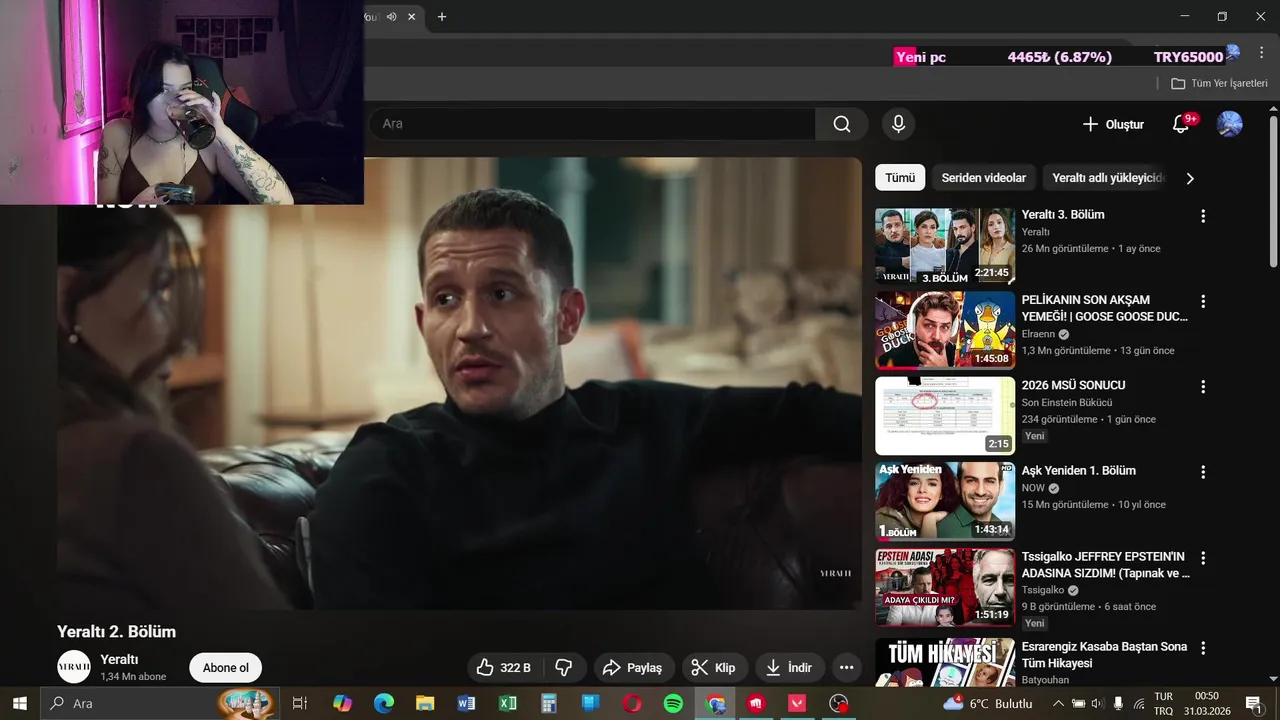Open the account avatar menu

[1229, 124]
